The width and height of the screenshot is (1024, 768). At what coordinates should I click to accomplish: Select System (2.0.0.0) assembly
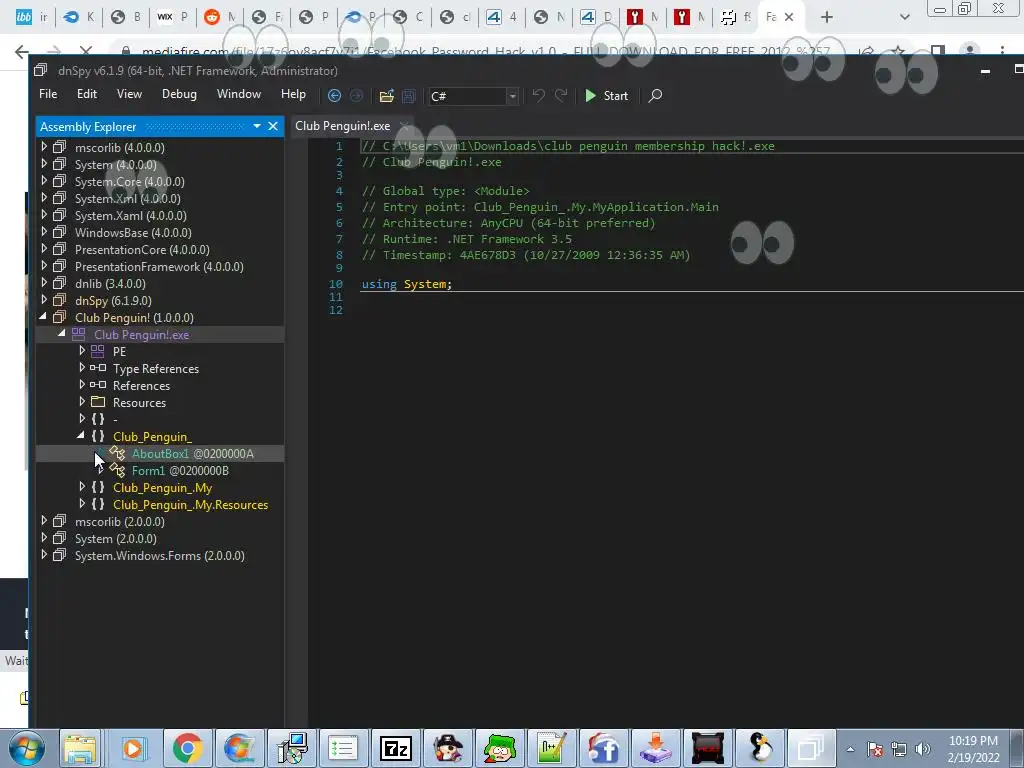pos(116,538)
